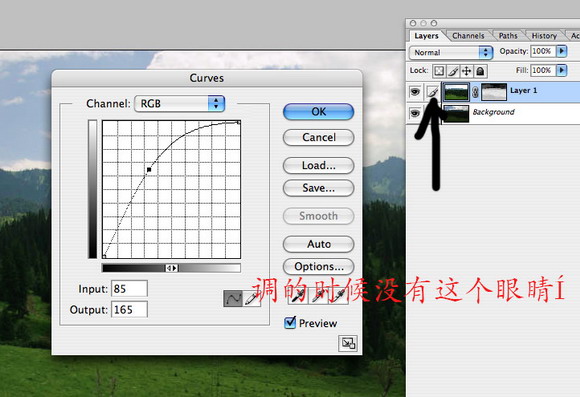Click the Auto button
Viewport: 580px width, 397px height.
pos(318,244)
